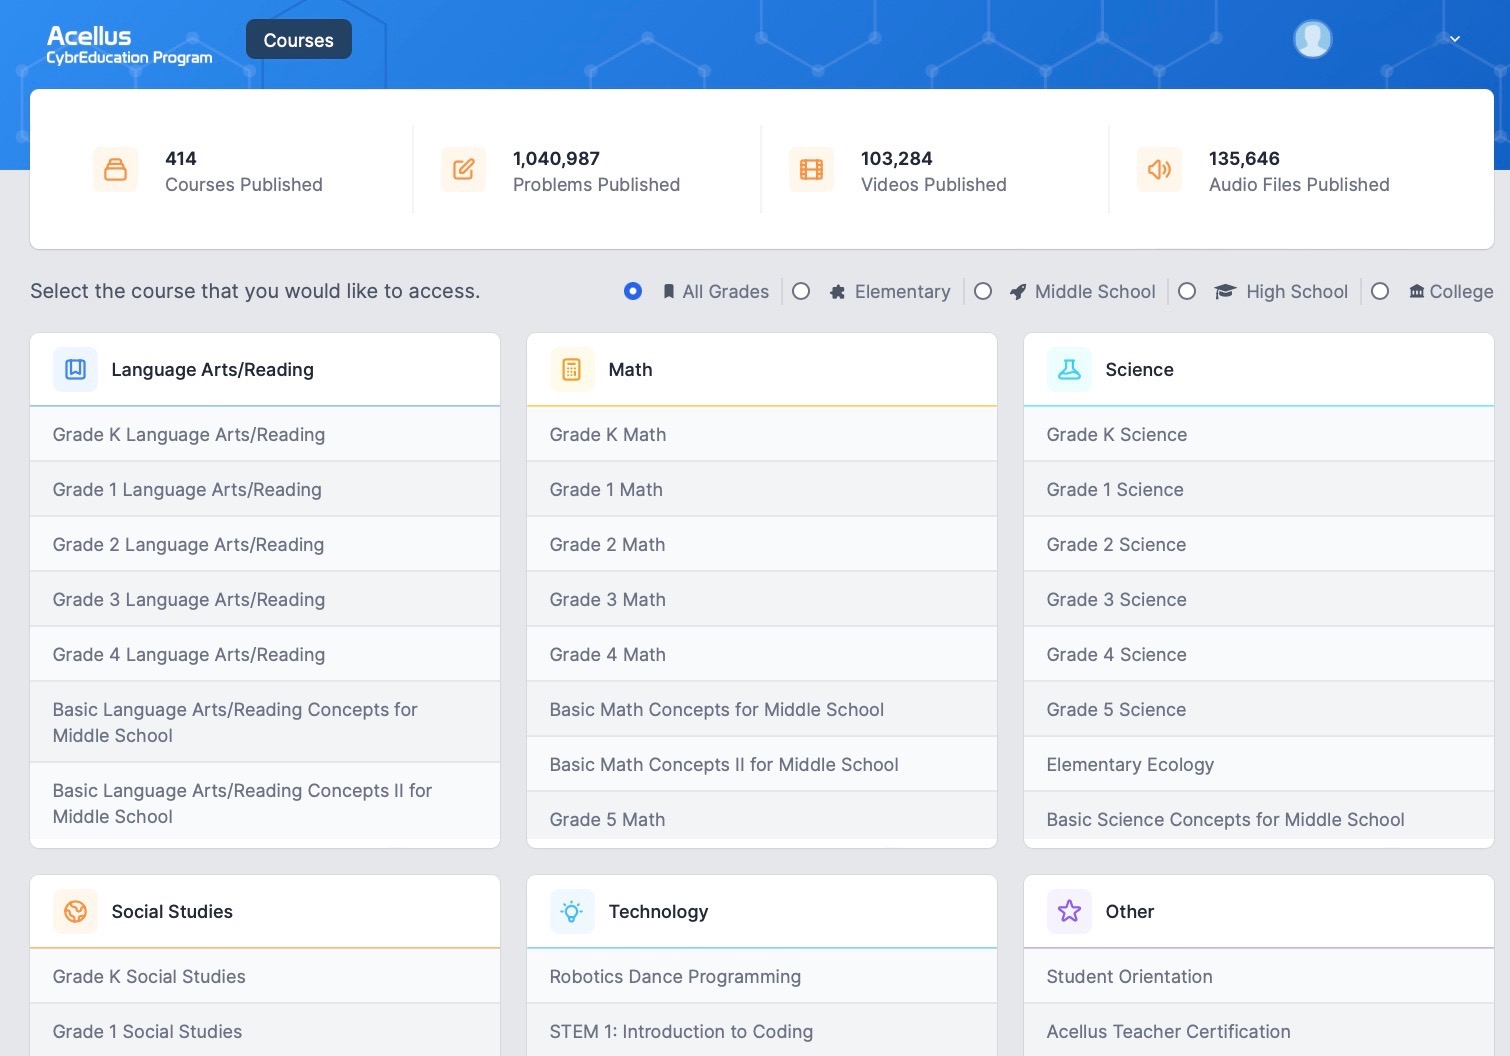This screenshot has width=1510, height=1056.
Task: Open Basic Math Concepts II for Middle School
Action: pyautogui.click(x=762, y=764)
